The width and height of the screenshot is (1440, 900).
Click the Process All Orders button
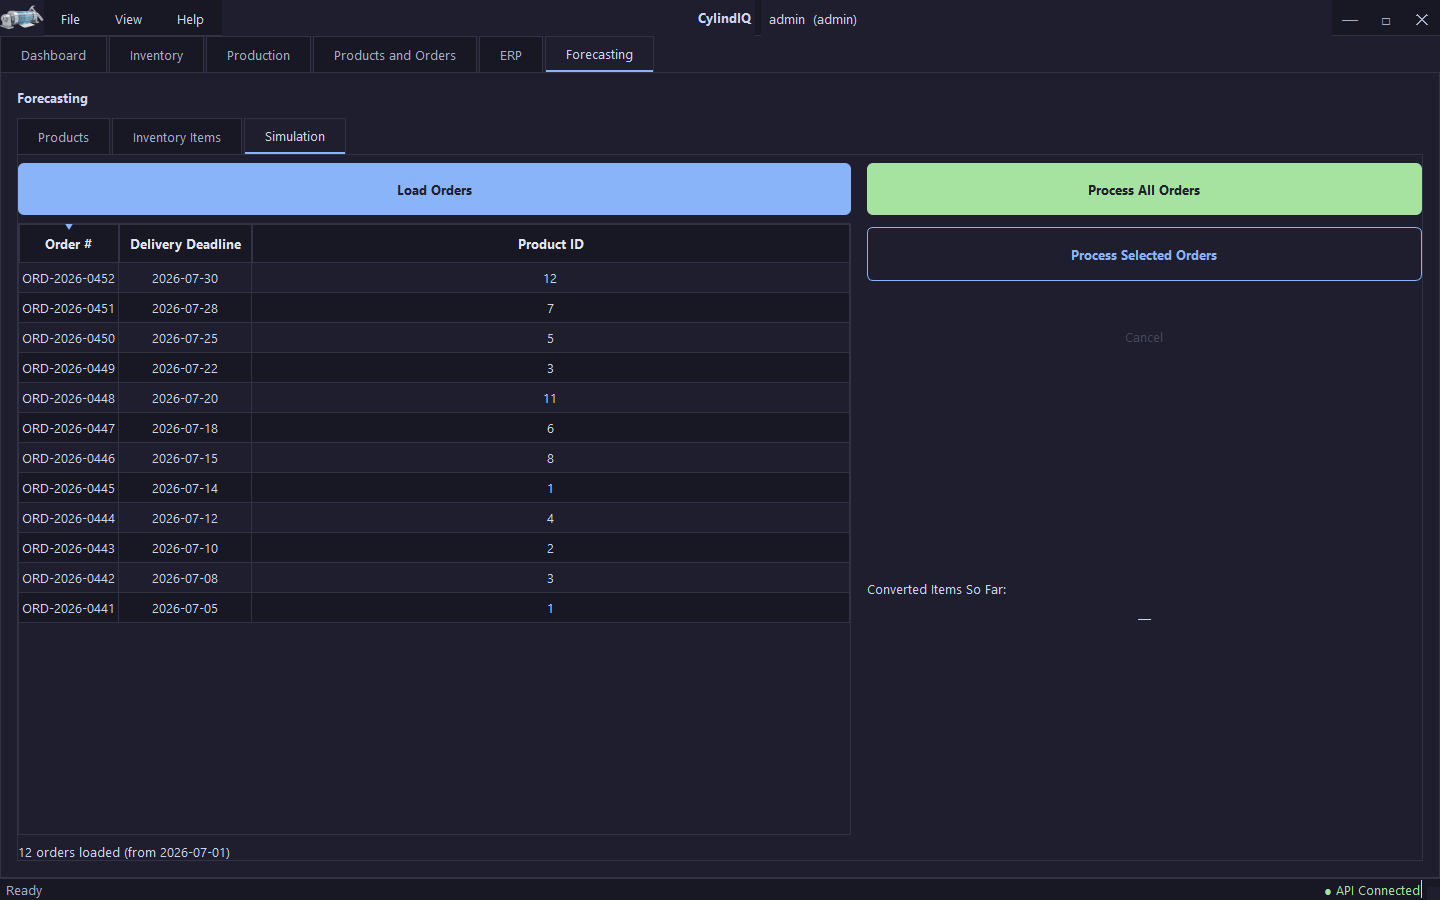coord(1144,189)
